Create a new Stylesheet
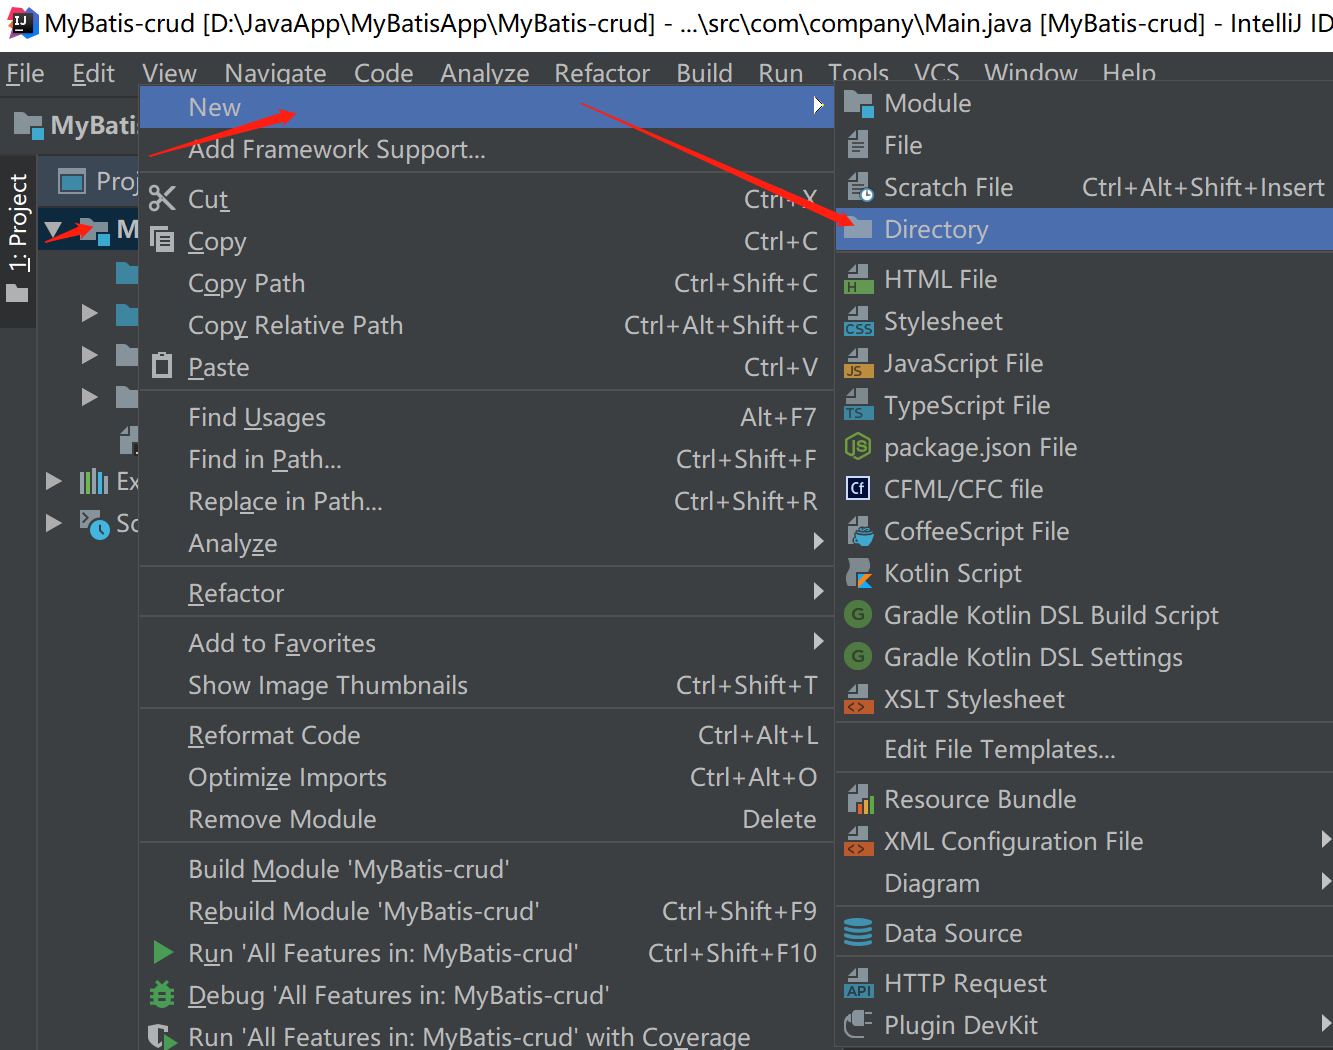This screenshot has width=1333, height=1050. [943, 321]
